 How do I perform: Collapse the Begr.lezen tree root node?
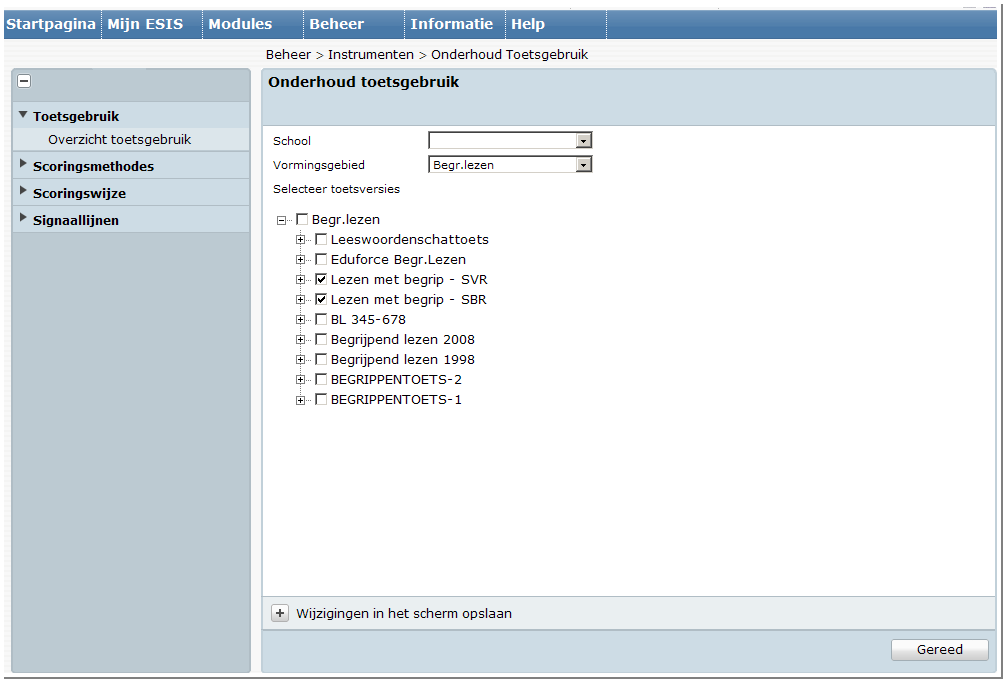pos(281,220)
